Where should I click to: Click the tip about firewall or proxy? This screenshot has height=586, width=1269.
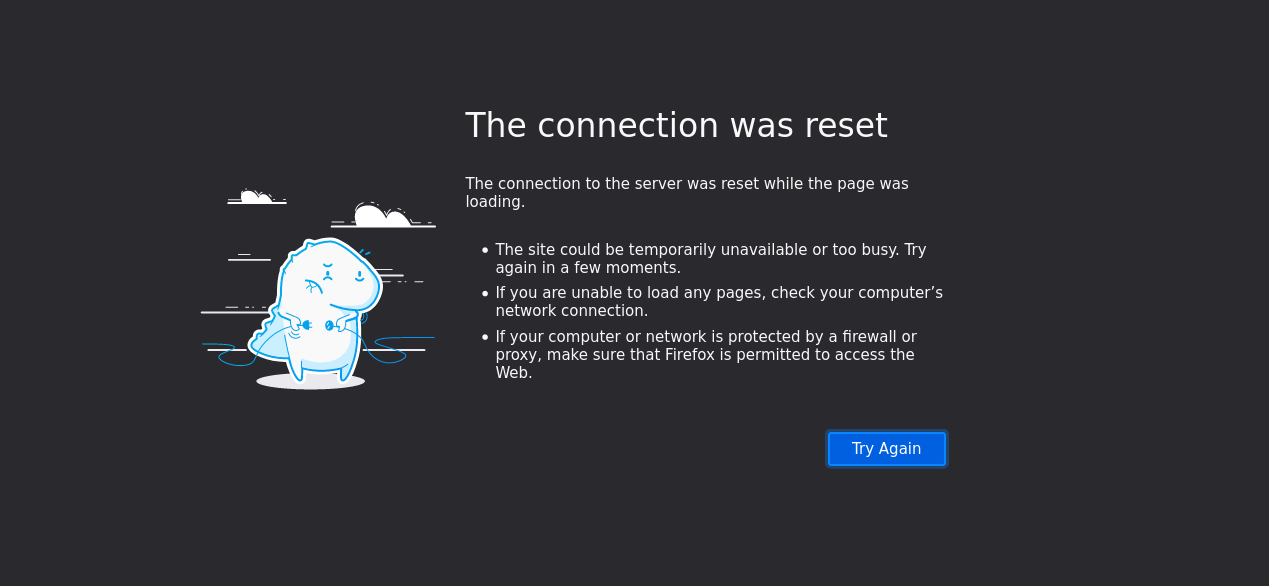pyautogui.click(x=706, y=355)
